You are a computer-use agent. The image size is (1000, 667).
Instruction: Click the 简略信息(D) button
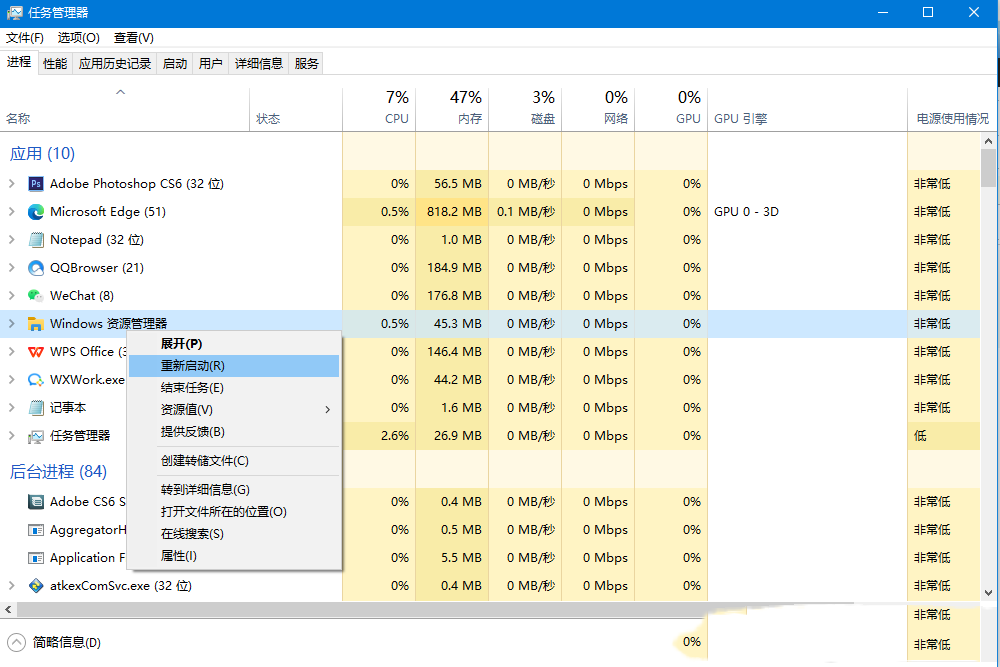pos(65,642)
